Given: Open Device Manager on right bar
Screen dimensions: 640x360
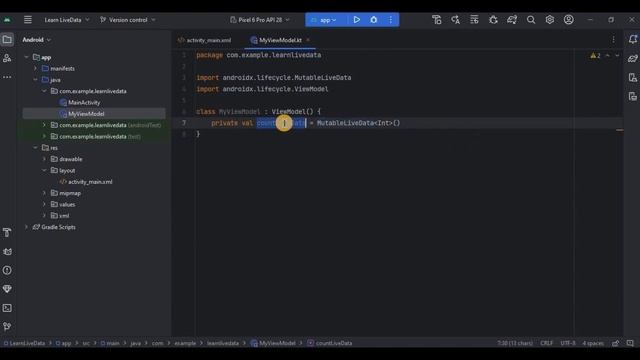Looking at the screenshot, I should pyautogui.click(x=633, y=78).
